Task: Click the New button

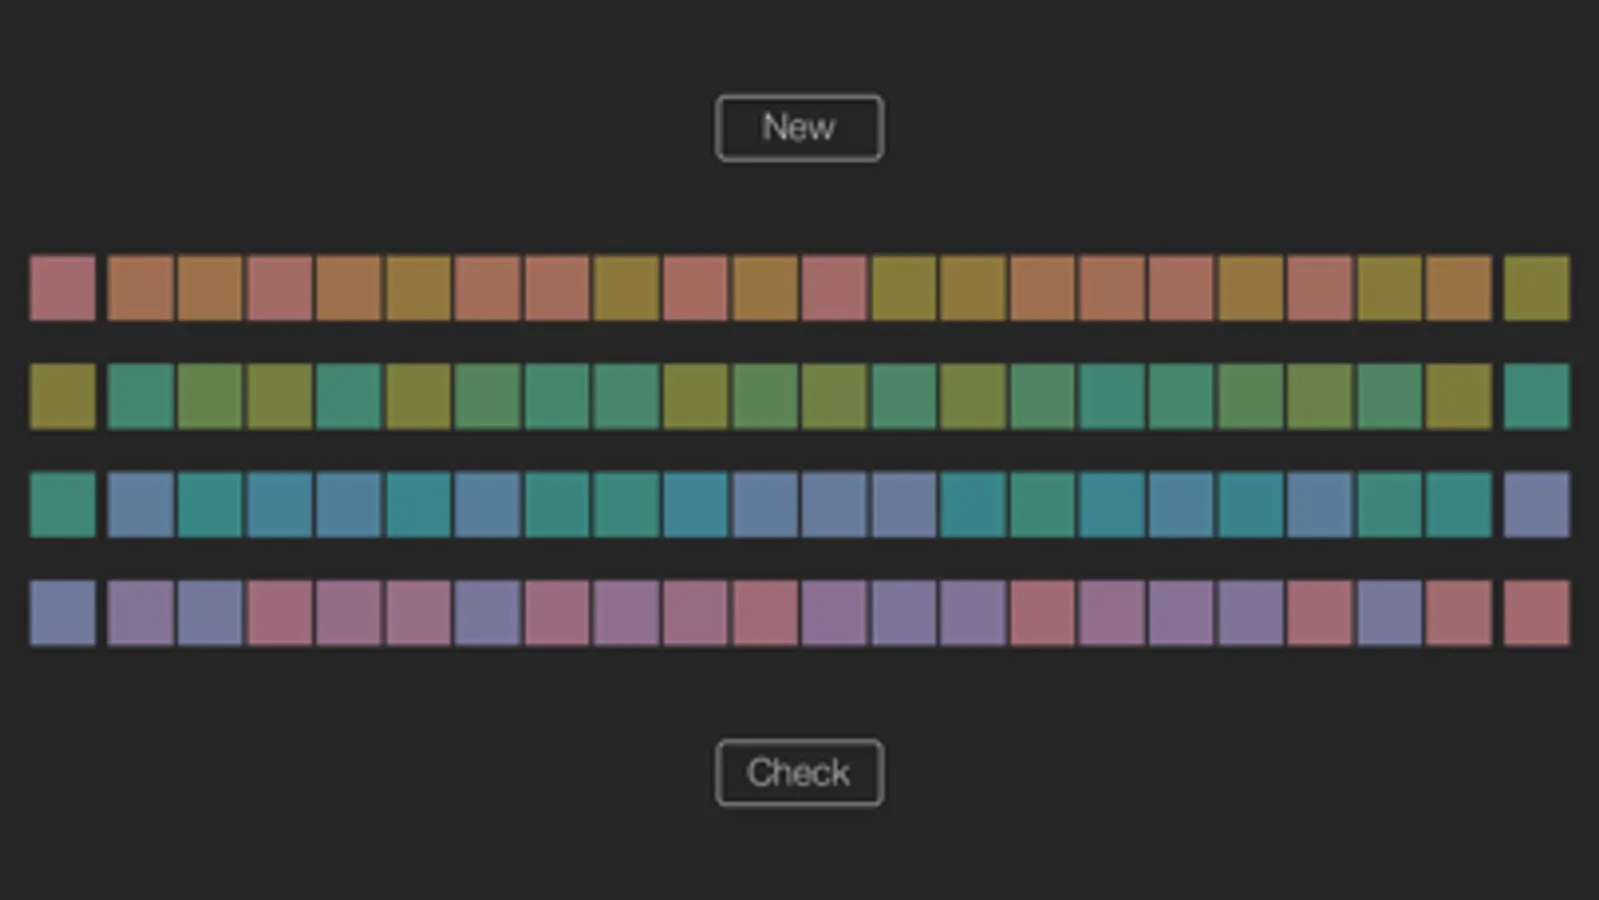Action: pyautogui.click(x=799, y=128)
